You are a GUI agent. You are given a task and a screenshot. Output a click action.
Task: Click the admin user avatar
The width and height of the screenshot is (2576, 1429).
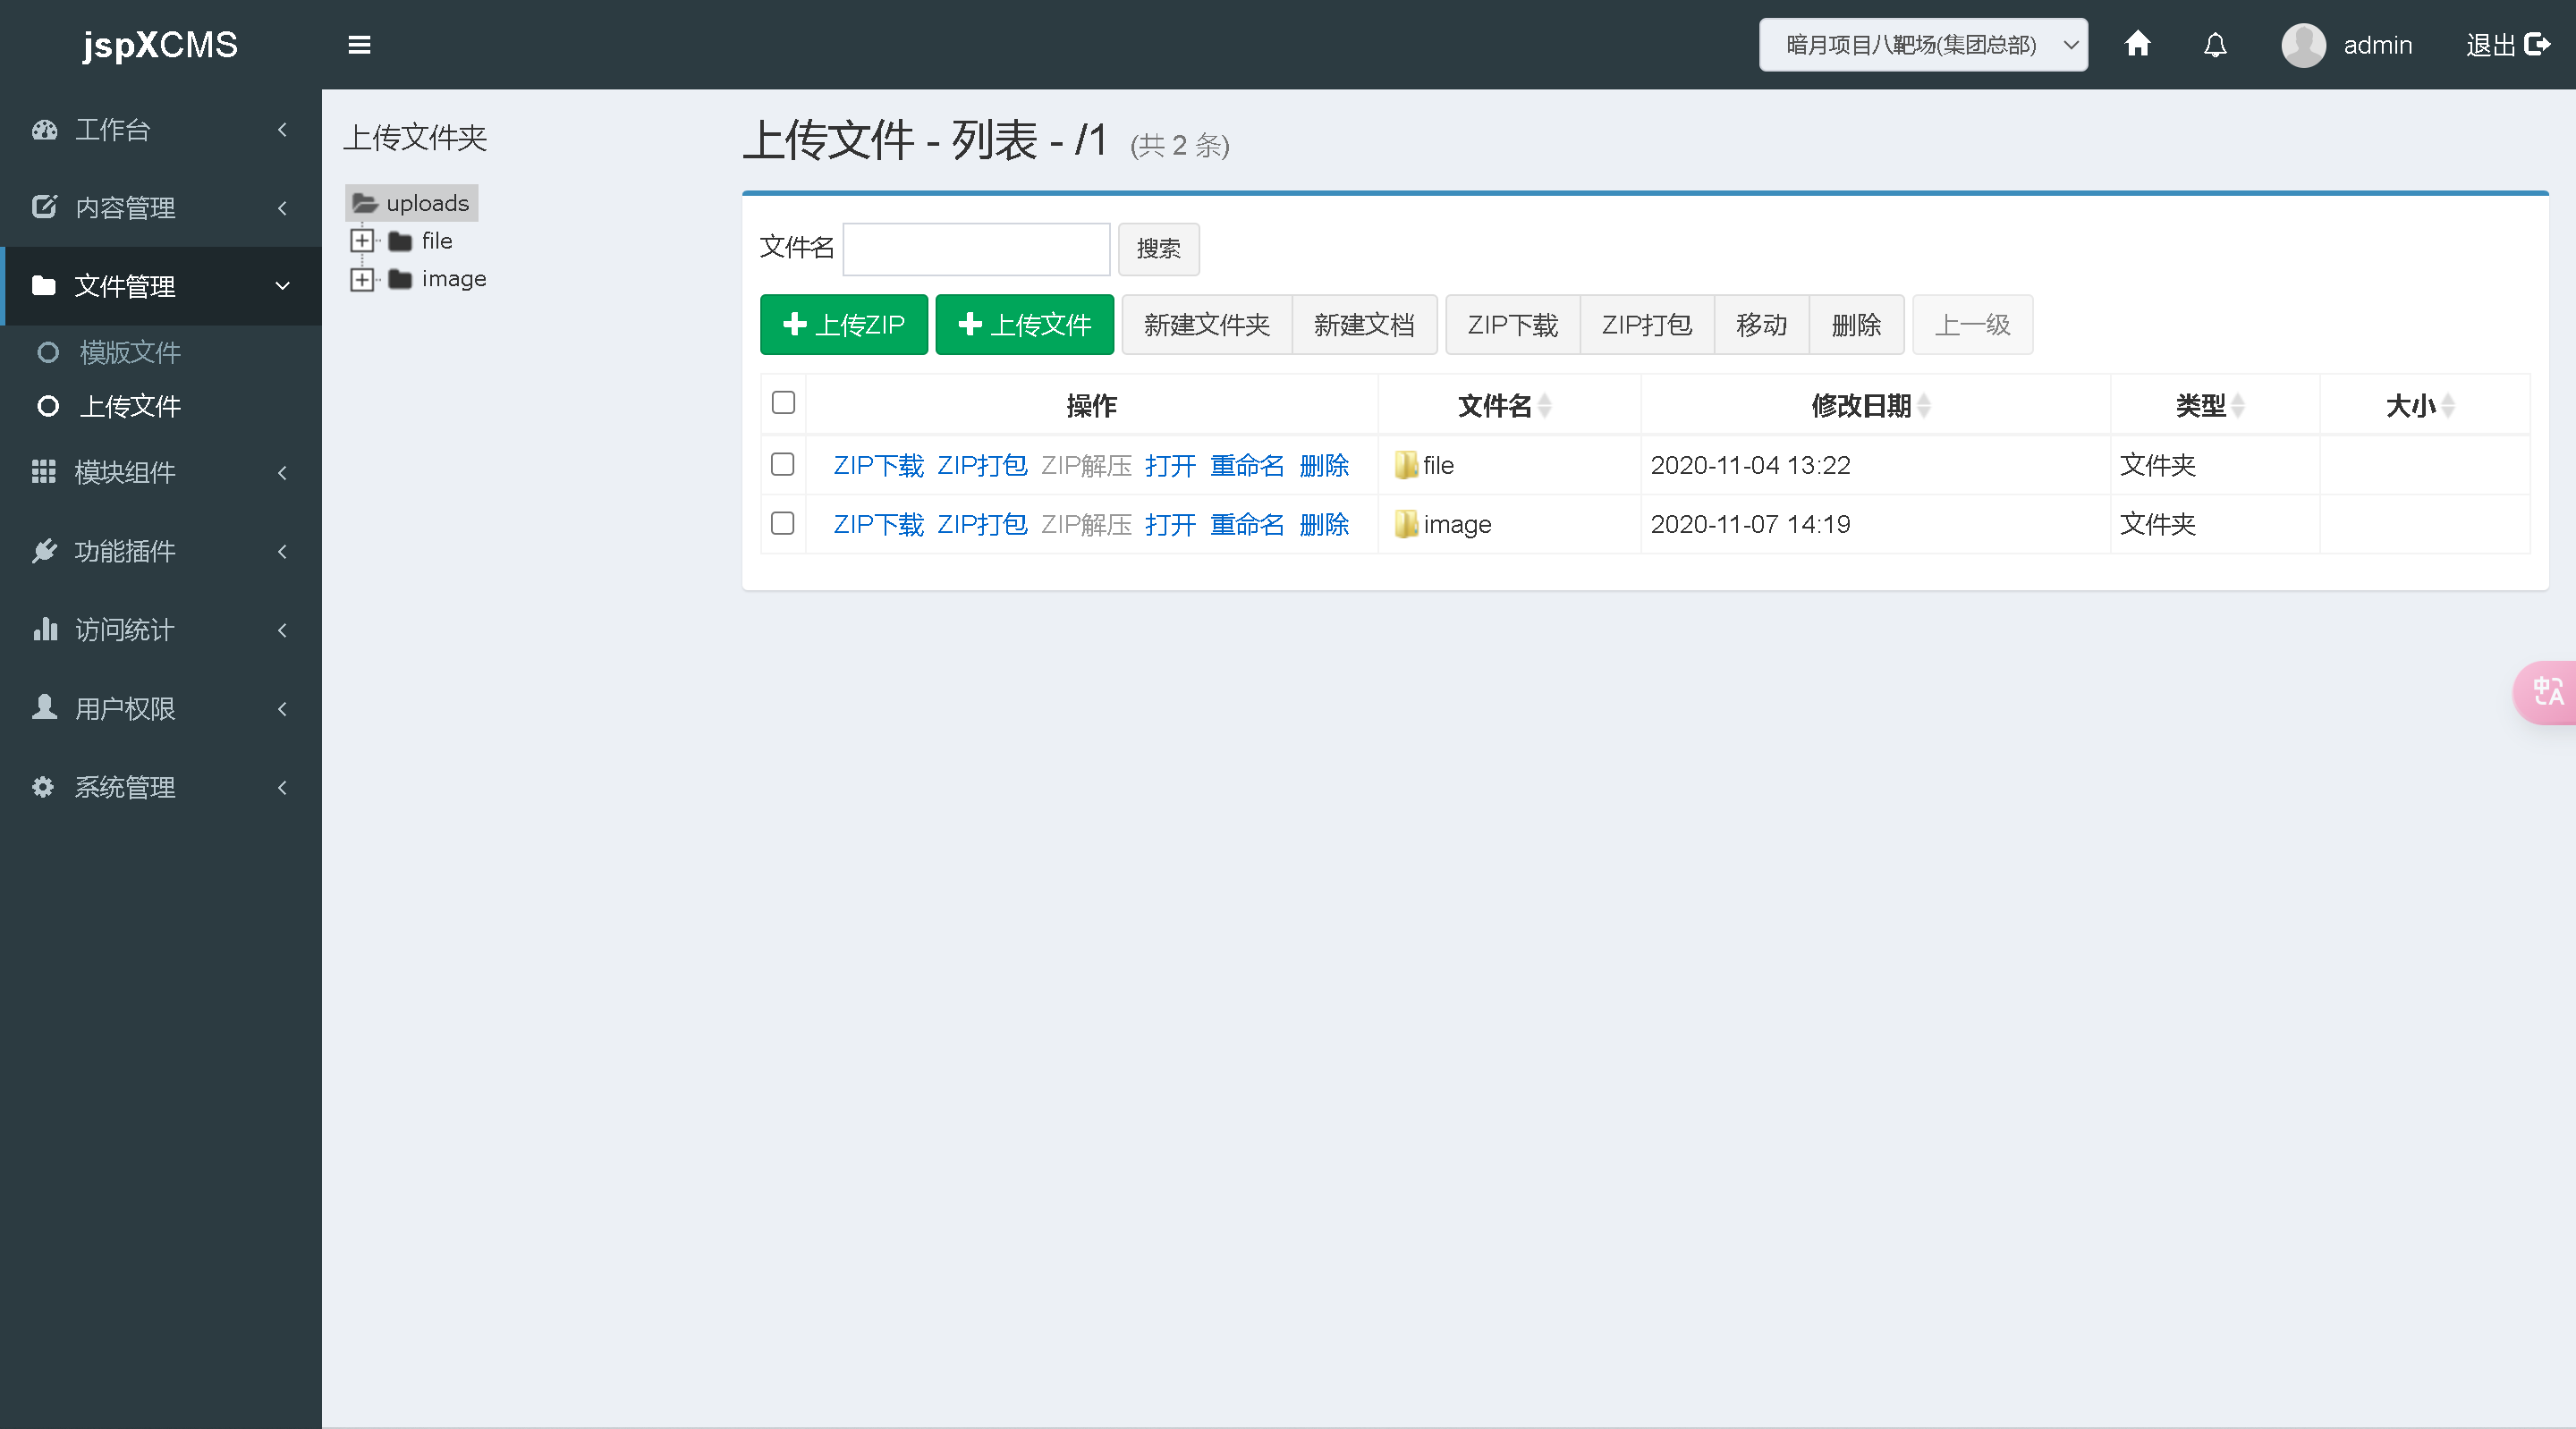tap(2303, 45)
